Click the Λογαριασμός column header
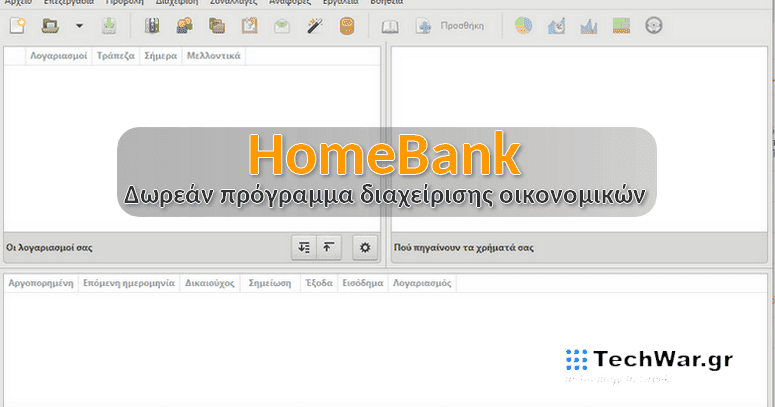775x407 pixels. point(422,283)
